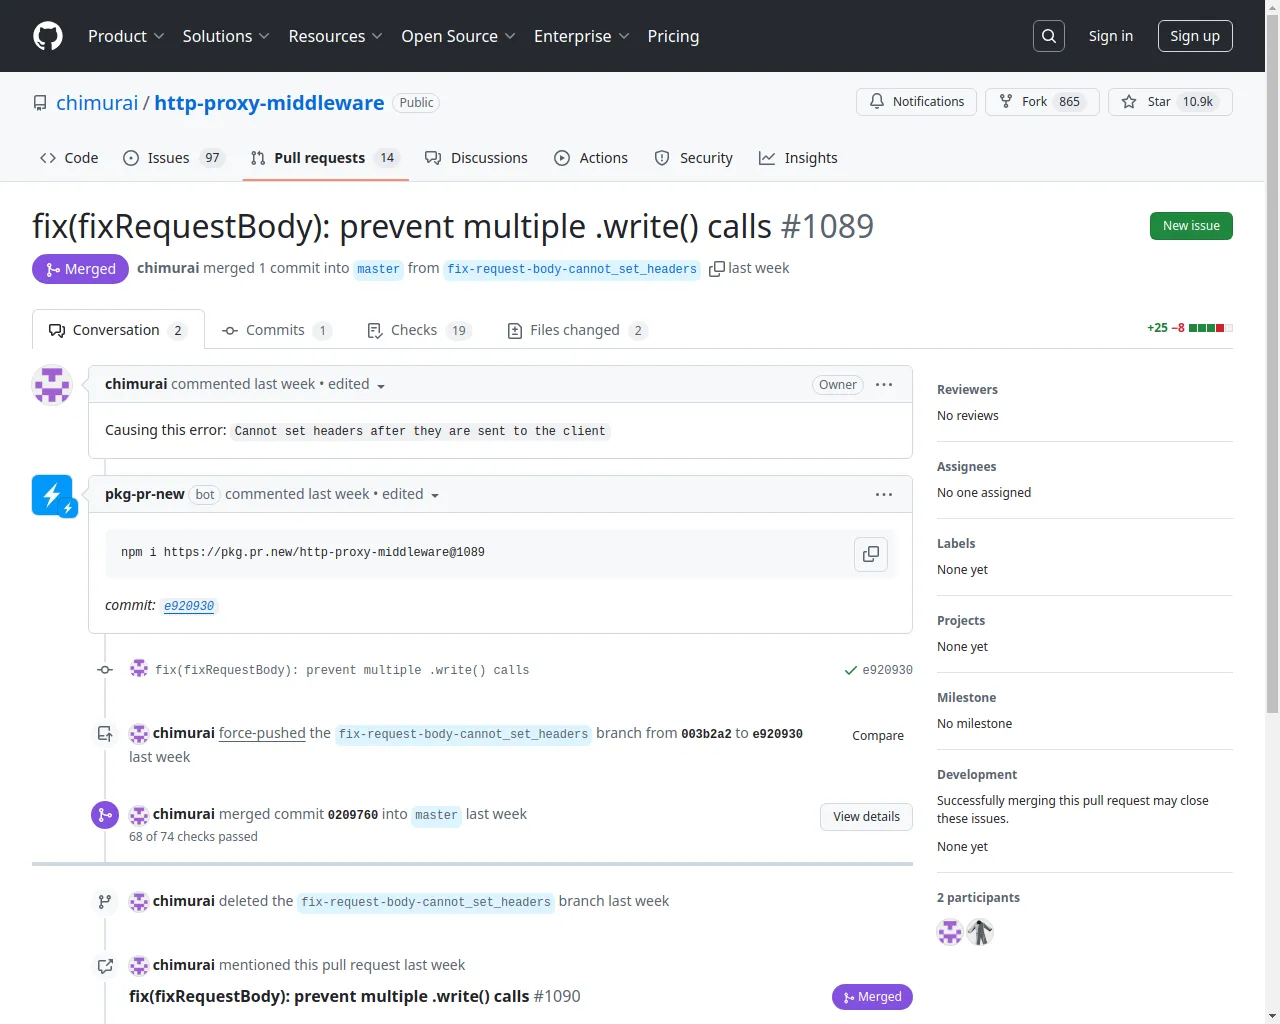Click the 68 of 74 checks passed text
The width and height of the screenshot is (1280, 1024).
click(193, 837)
